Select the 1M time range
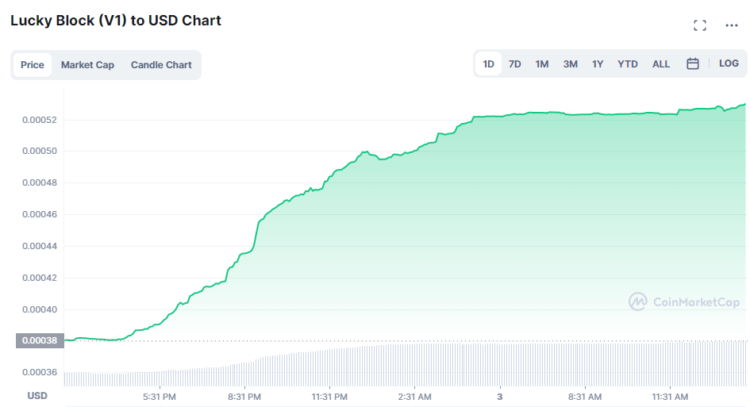The height and width of the screenshot is (407, 750). coord(542,64)
